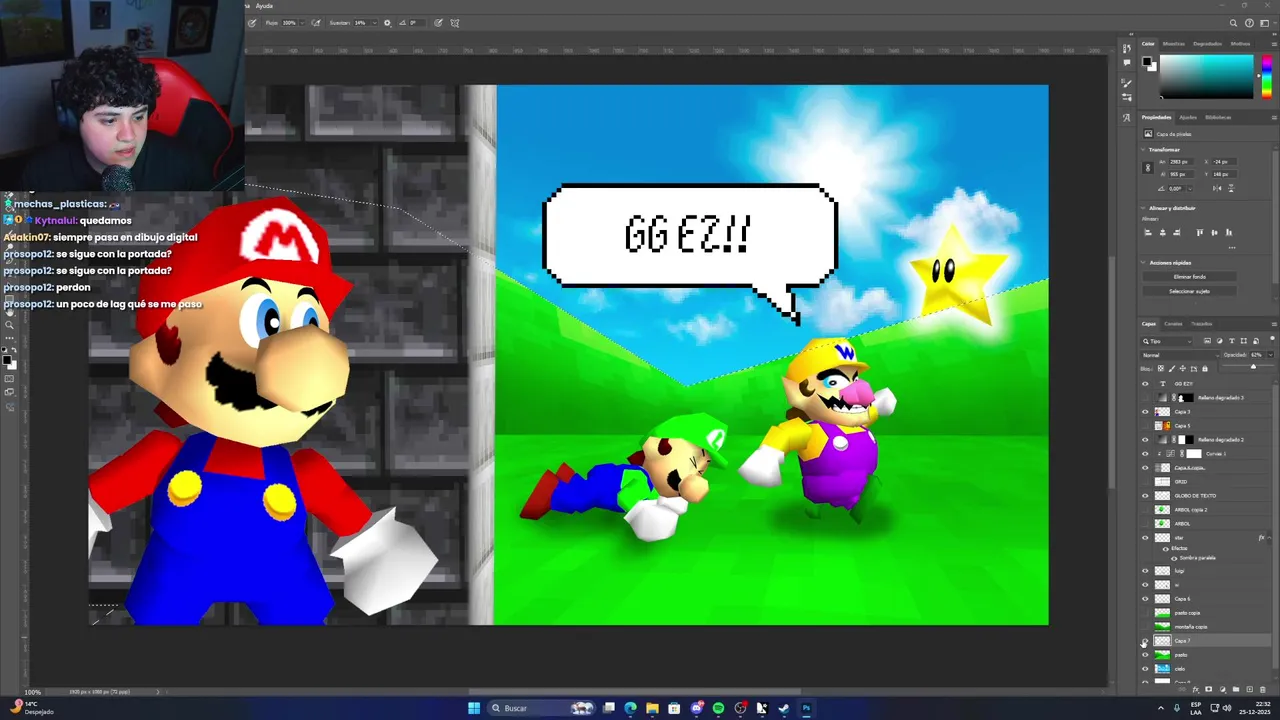This screenshot has height=720, width=1280.
Task: Hide the GLOBO DE TEXTO layer
Action: click(1145, 496)
